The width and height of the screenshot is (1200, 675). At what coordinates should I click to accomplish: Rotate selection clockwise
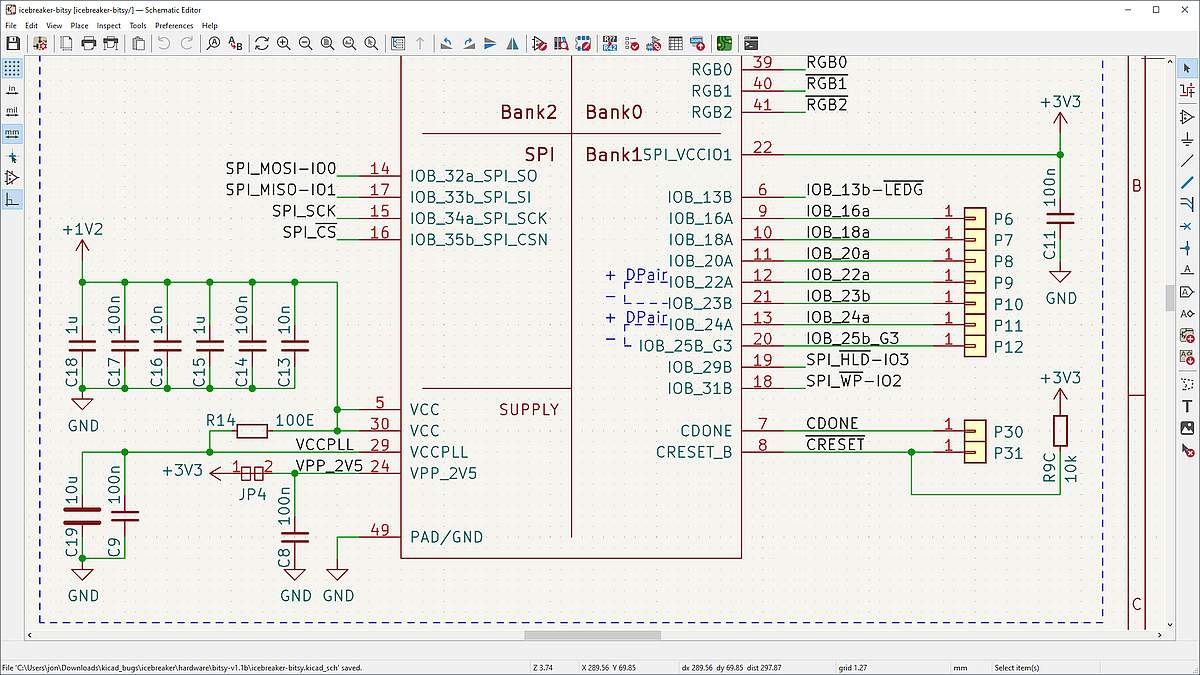click(x=468, y=44)
